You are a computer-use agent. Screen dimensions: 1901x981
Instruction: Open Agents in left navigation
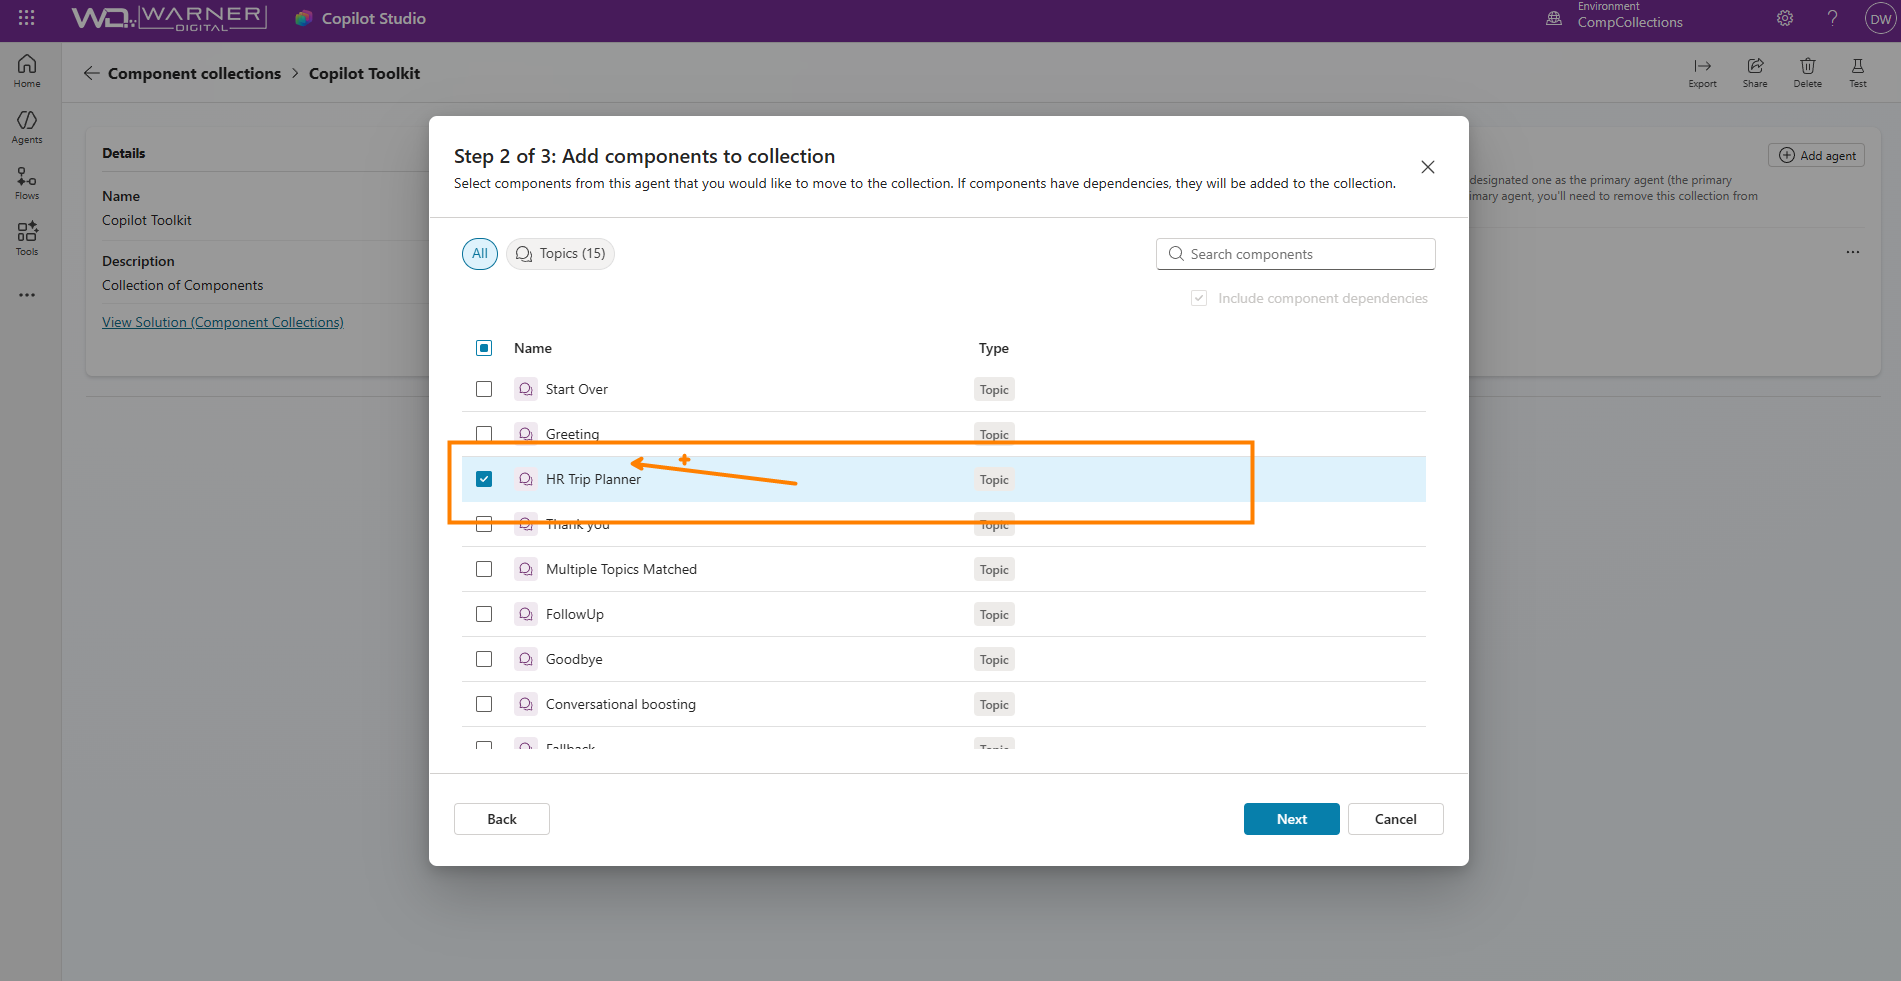click(x=27, y=126)
